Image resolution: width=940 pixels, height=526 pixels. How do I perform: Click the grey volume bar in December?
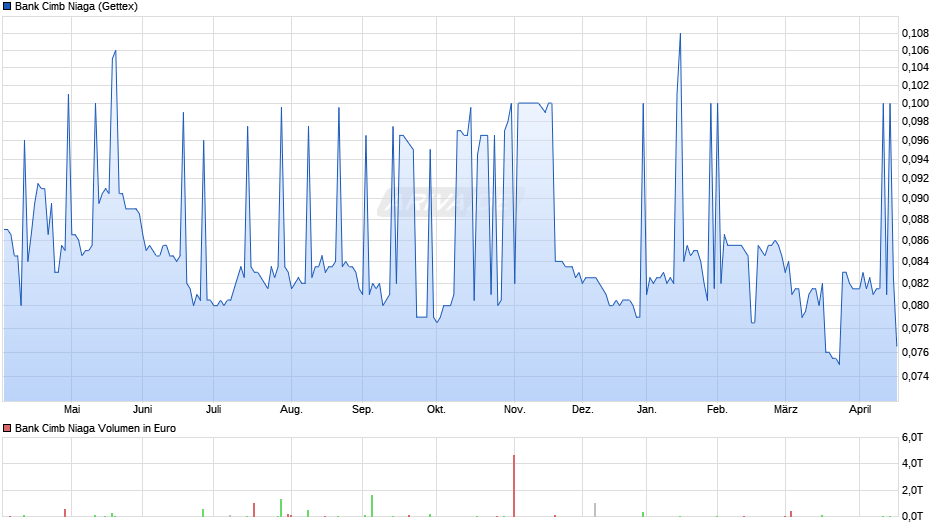pyautogui.click(x=595, y=510)
